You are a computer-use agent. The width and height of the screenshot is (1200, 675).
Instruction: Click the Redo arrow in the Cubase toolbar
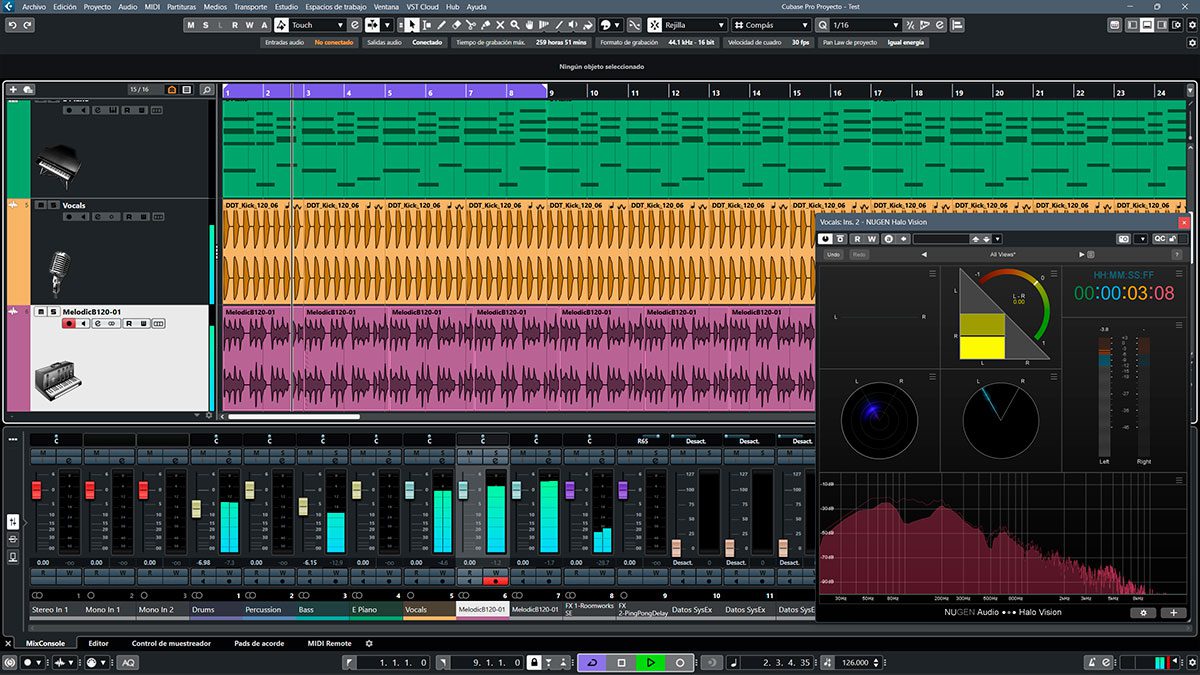[x=27, y=25]
